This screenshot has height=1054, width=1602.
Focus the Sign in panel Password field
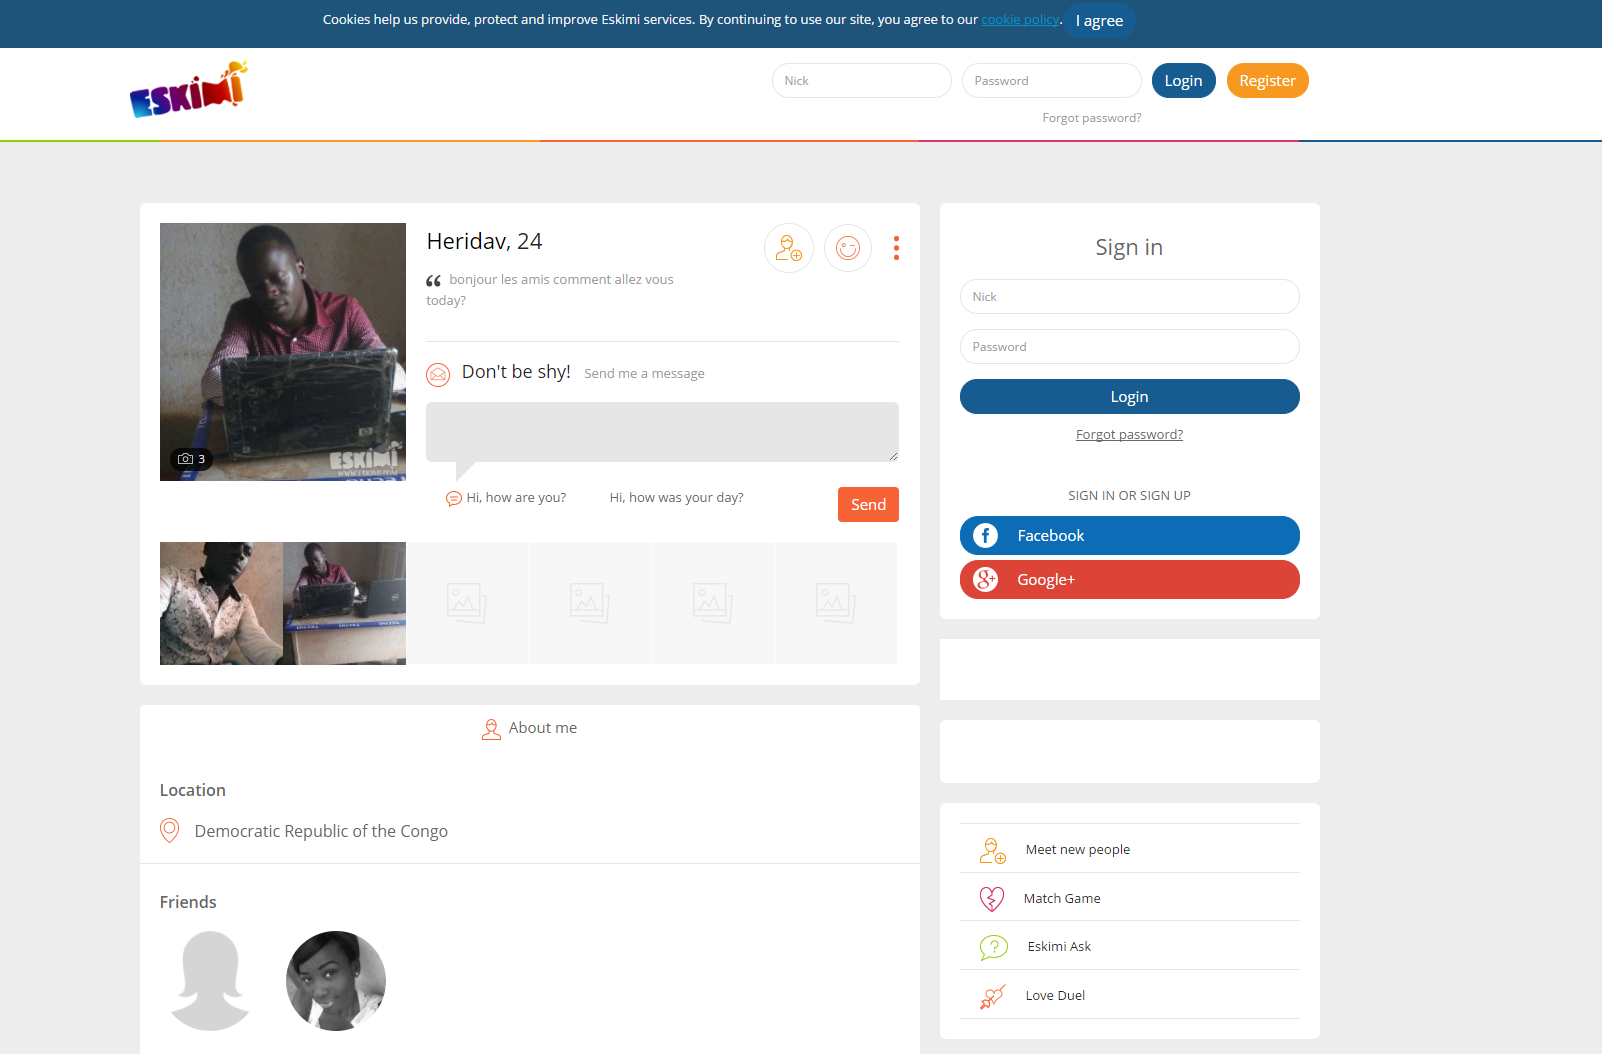[x=1129, y=347]
